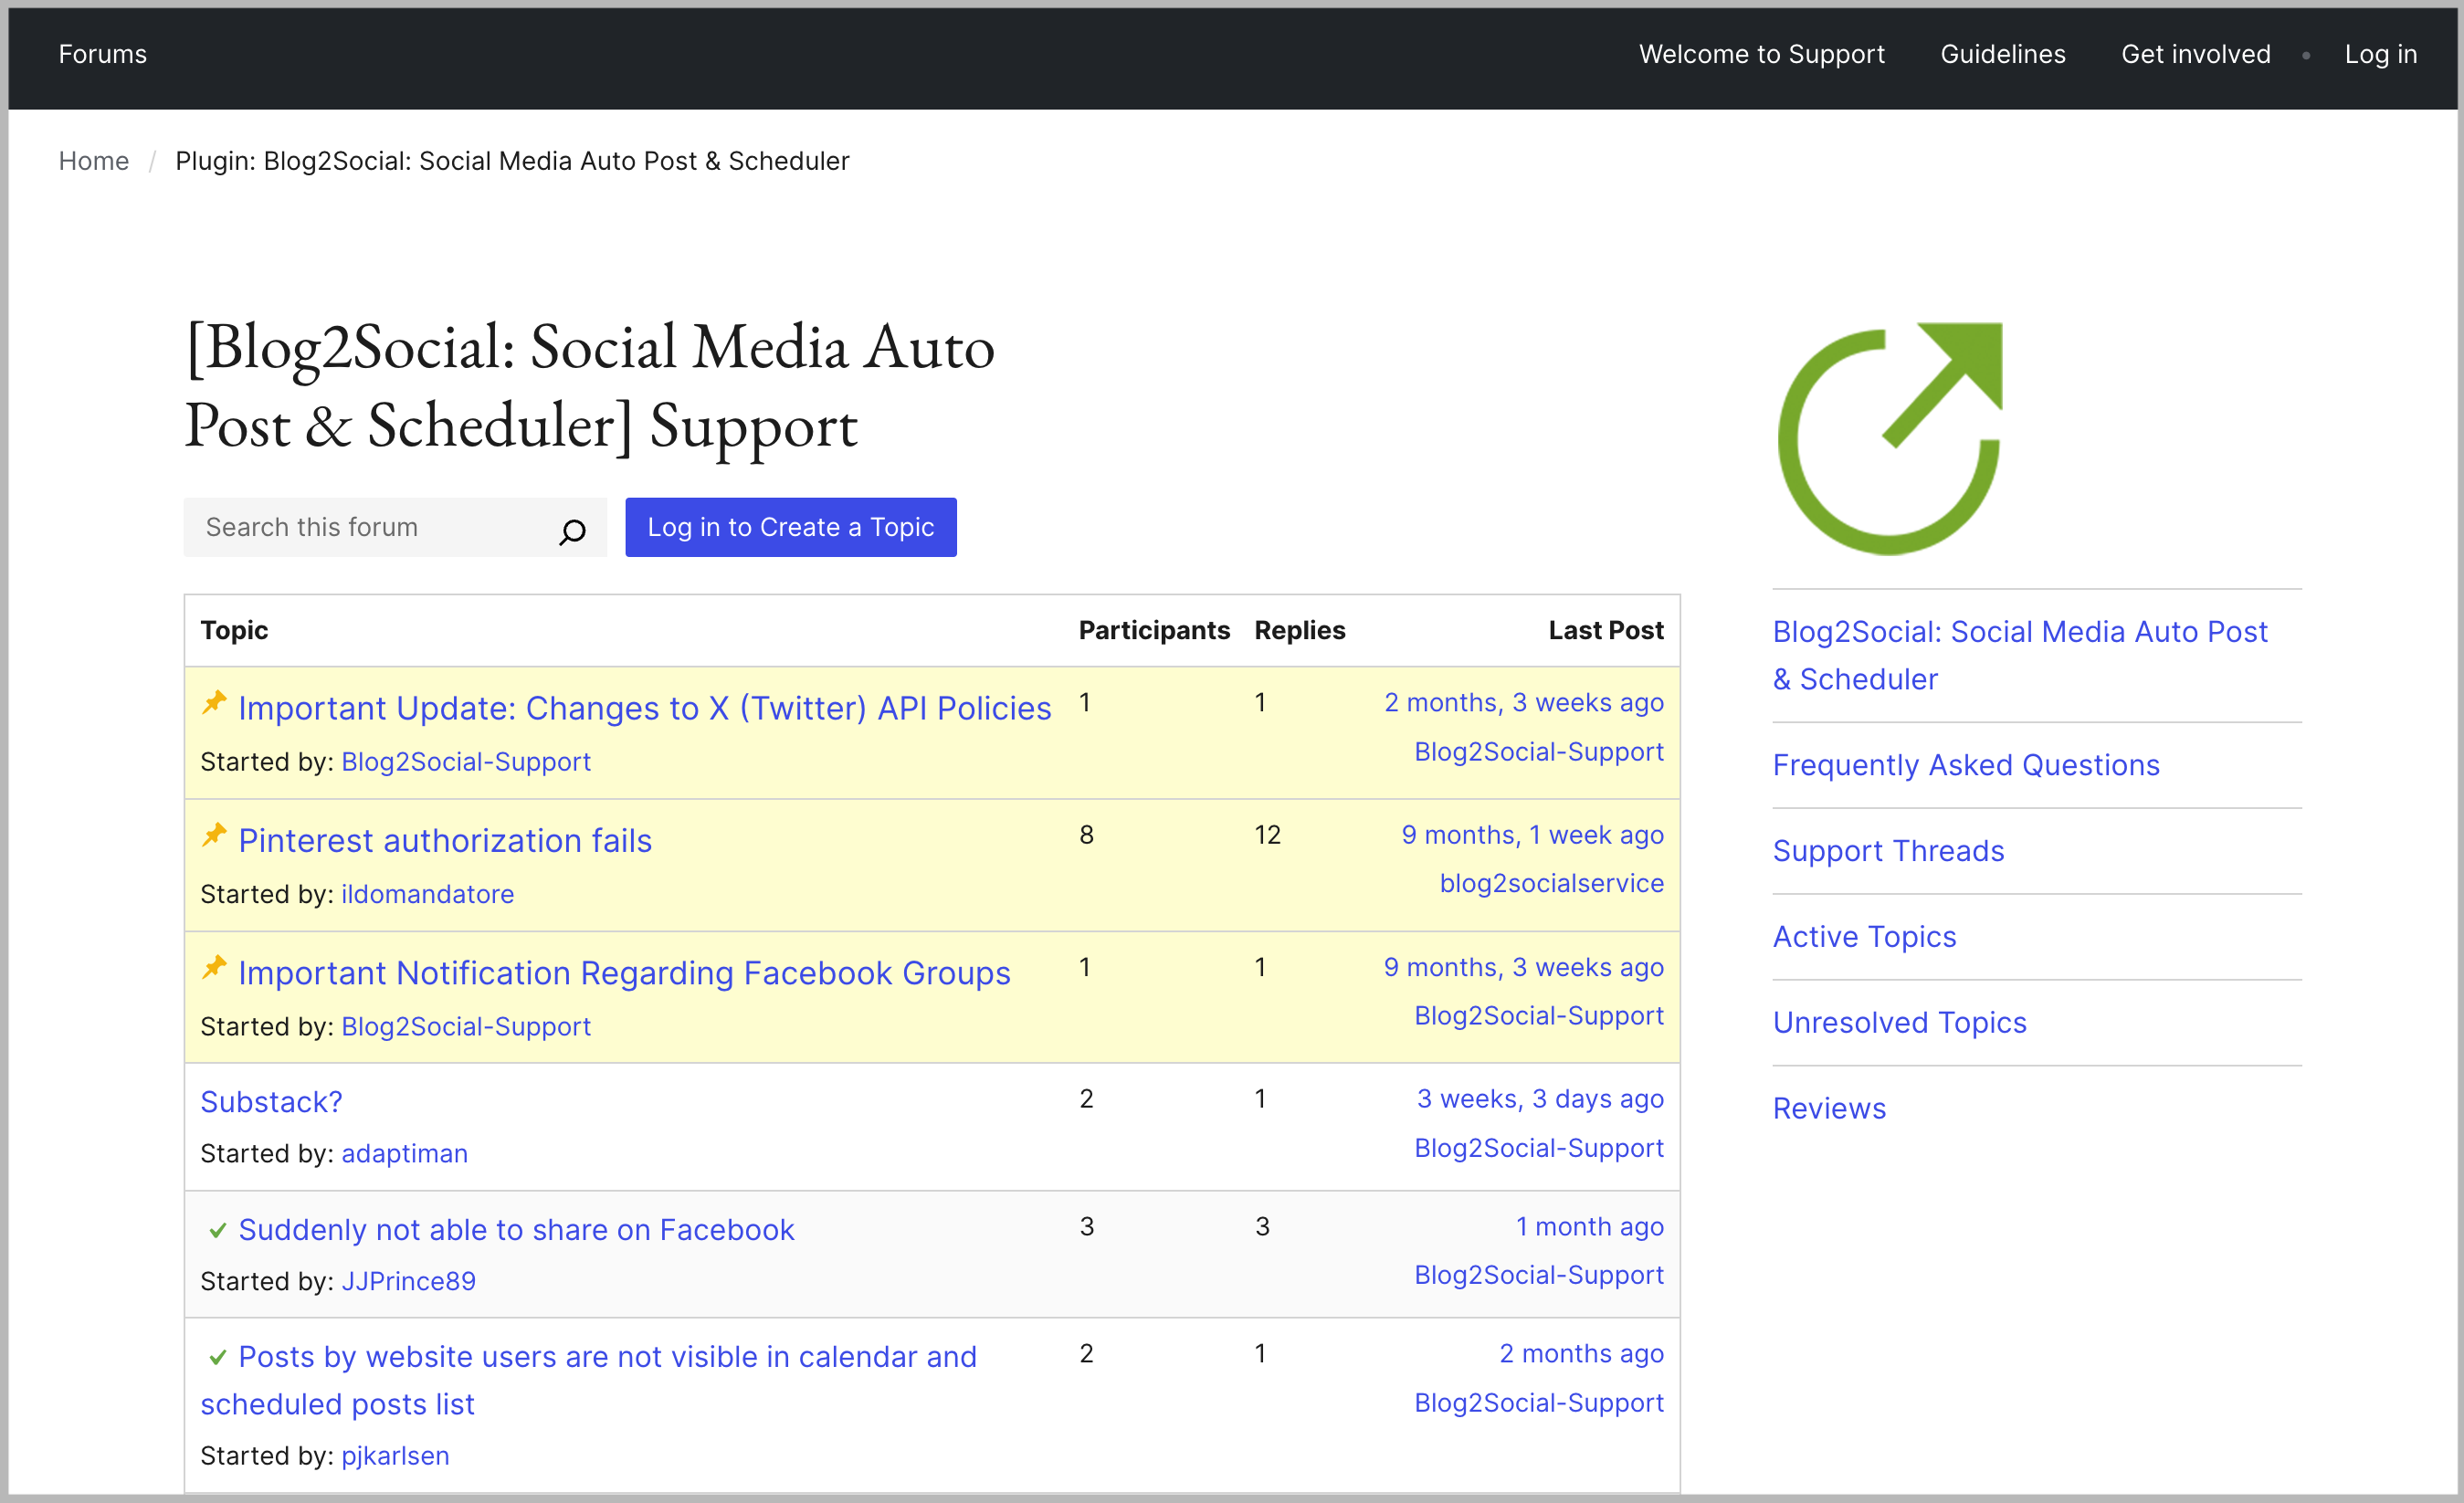Open adaptiman user profile
2464x1503 pixels.
click(x=404, y=1154)
